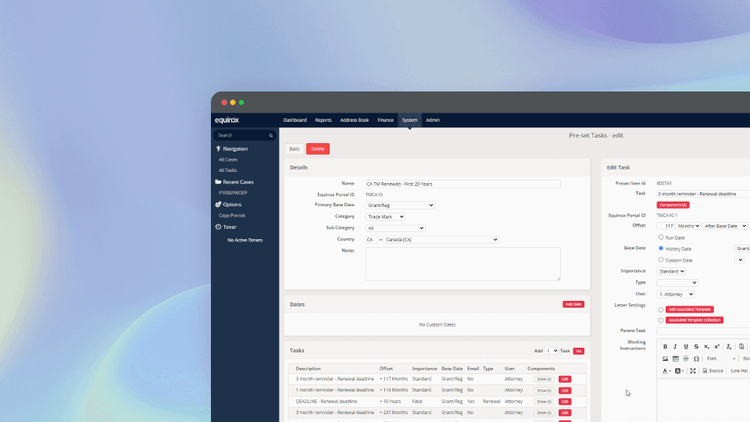The height and width of the screenshot is (422, 750).
Task: Click the equinox logo
Action: pyautogui.click(x=227, y=120)
